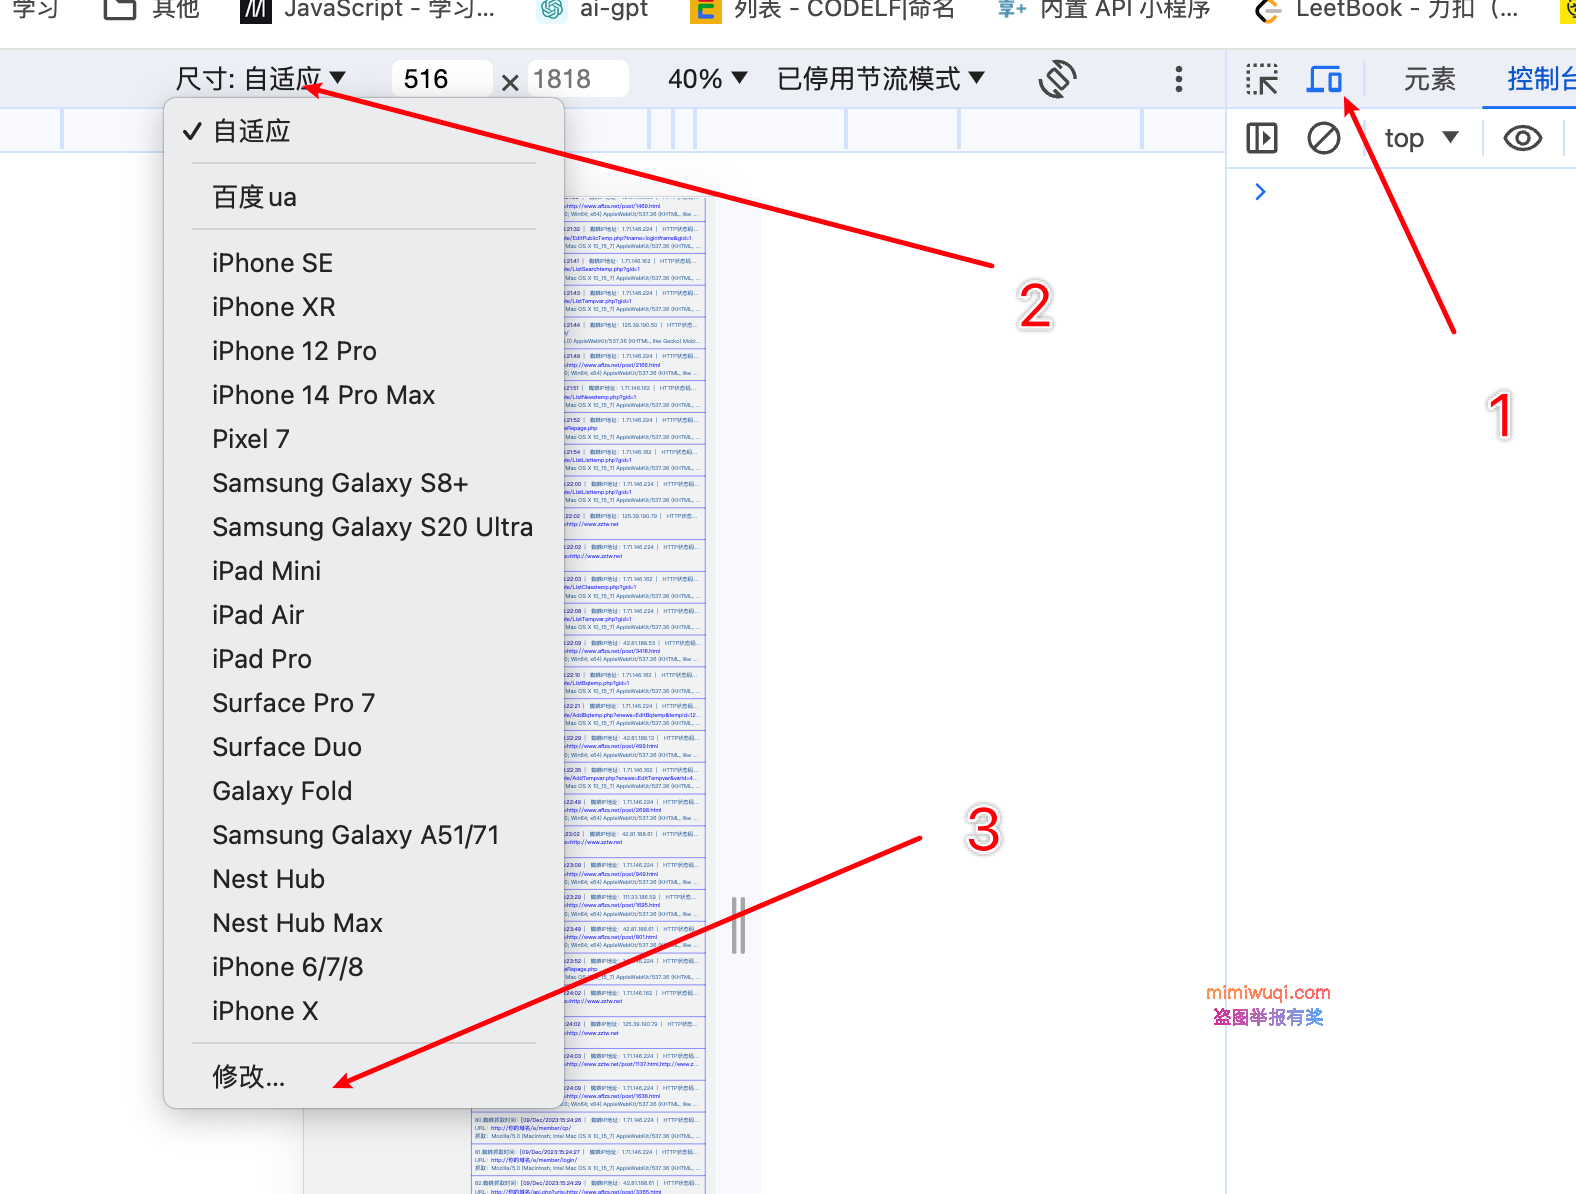The height and width of the screenshot is (1194, 1576).
Task: Show the console sidebar panel icon
Action: click(x=1262, y=138)
